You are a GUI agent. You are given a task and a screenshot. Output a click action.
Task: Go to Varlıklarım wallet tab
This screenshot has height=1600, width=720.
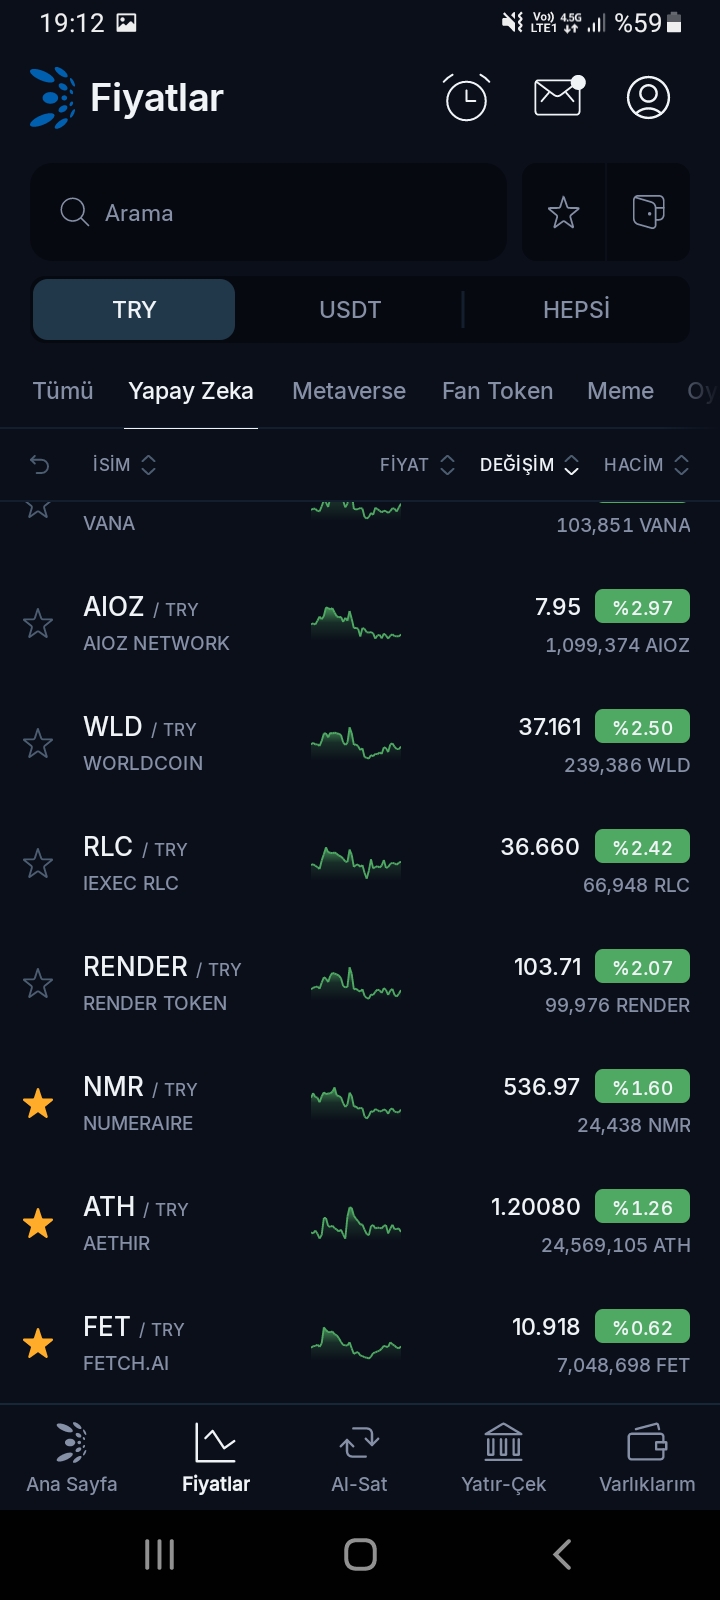[647, 1458]
